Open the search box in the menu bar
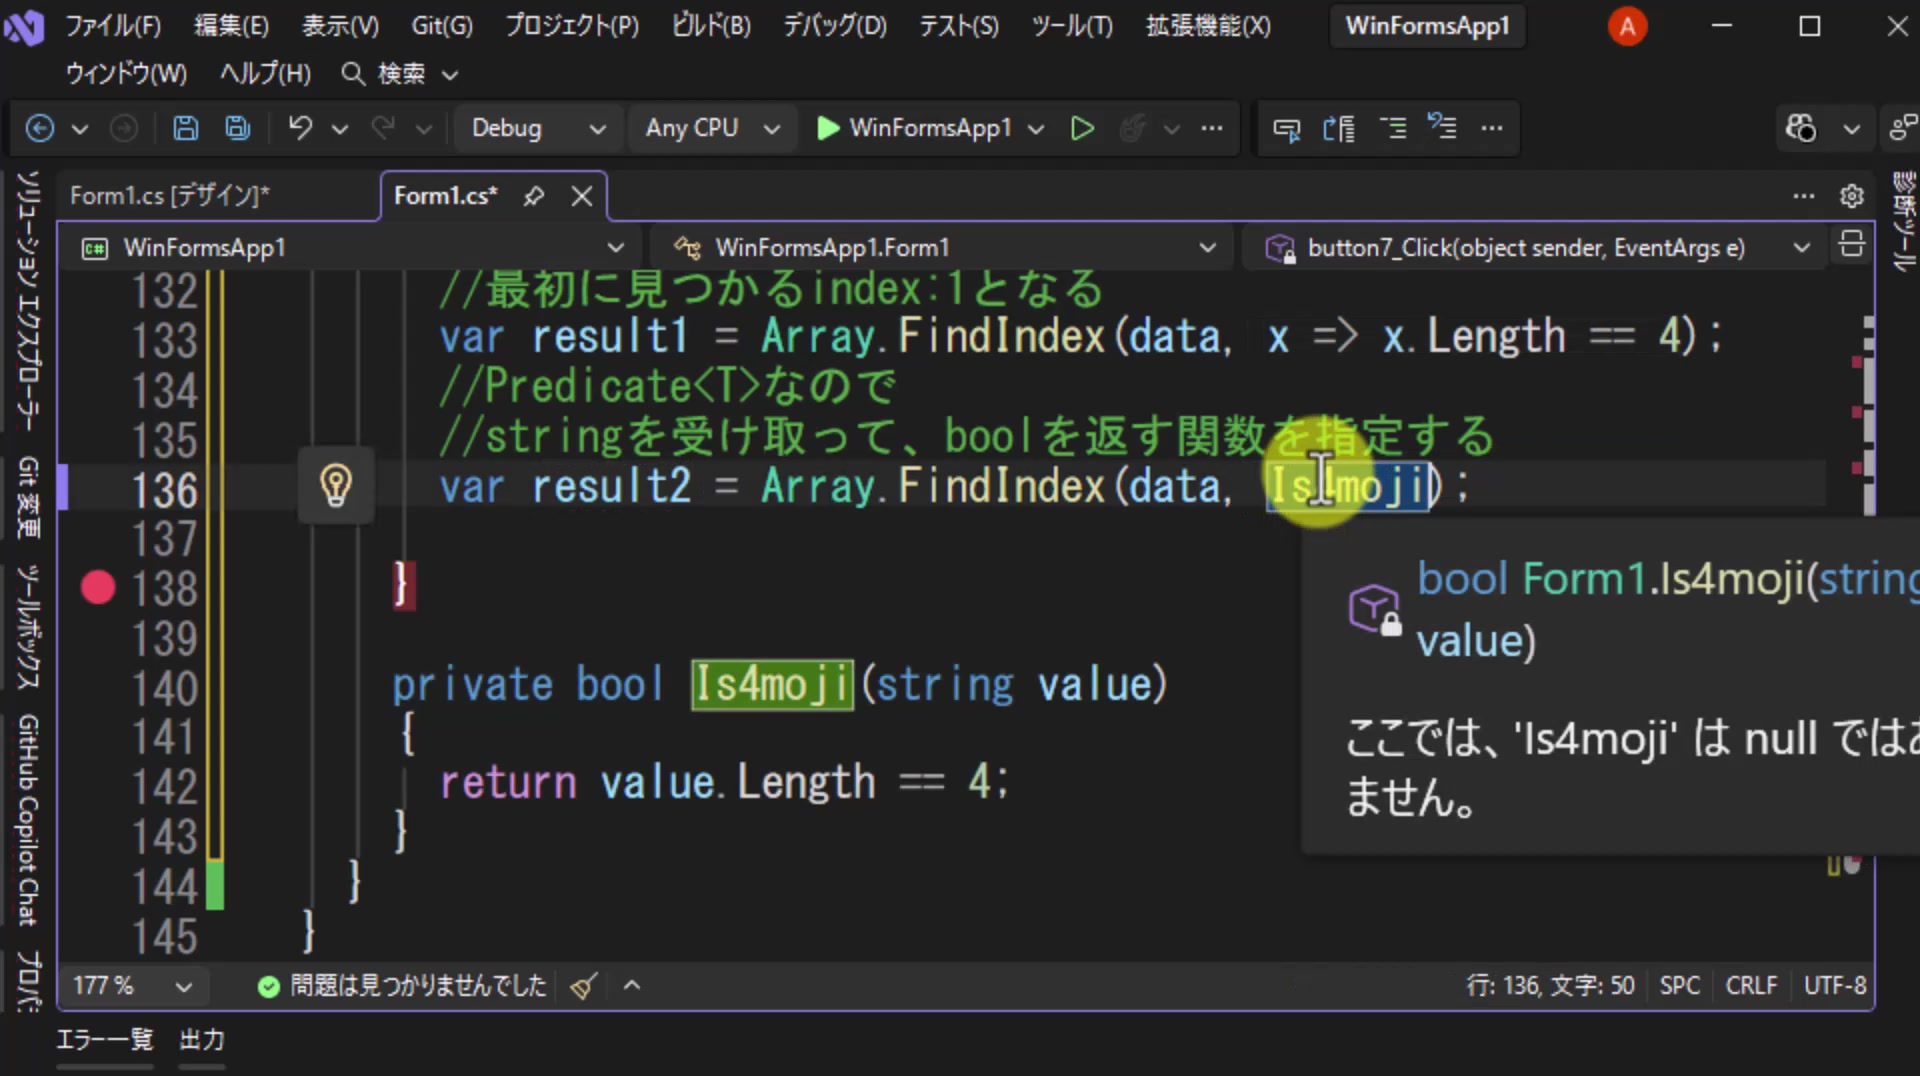Image resolution: width=1920 pixels, height=1076 pixels. [x=400, y=74]
